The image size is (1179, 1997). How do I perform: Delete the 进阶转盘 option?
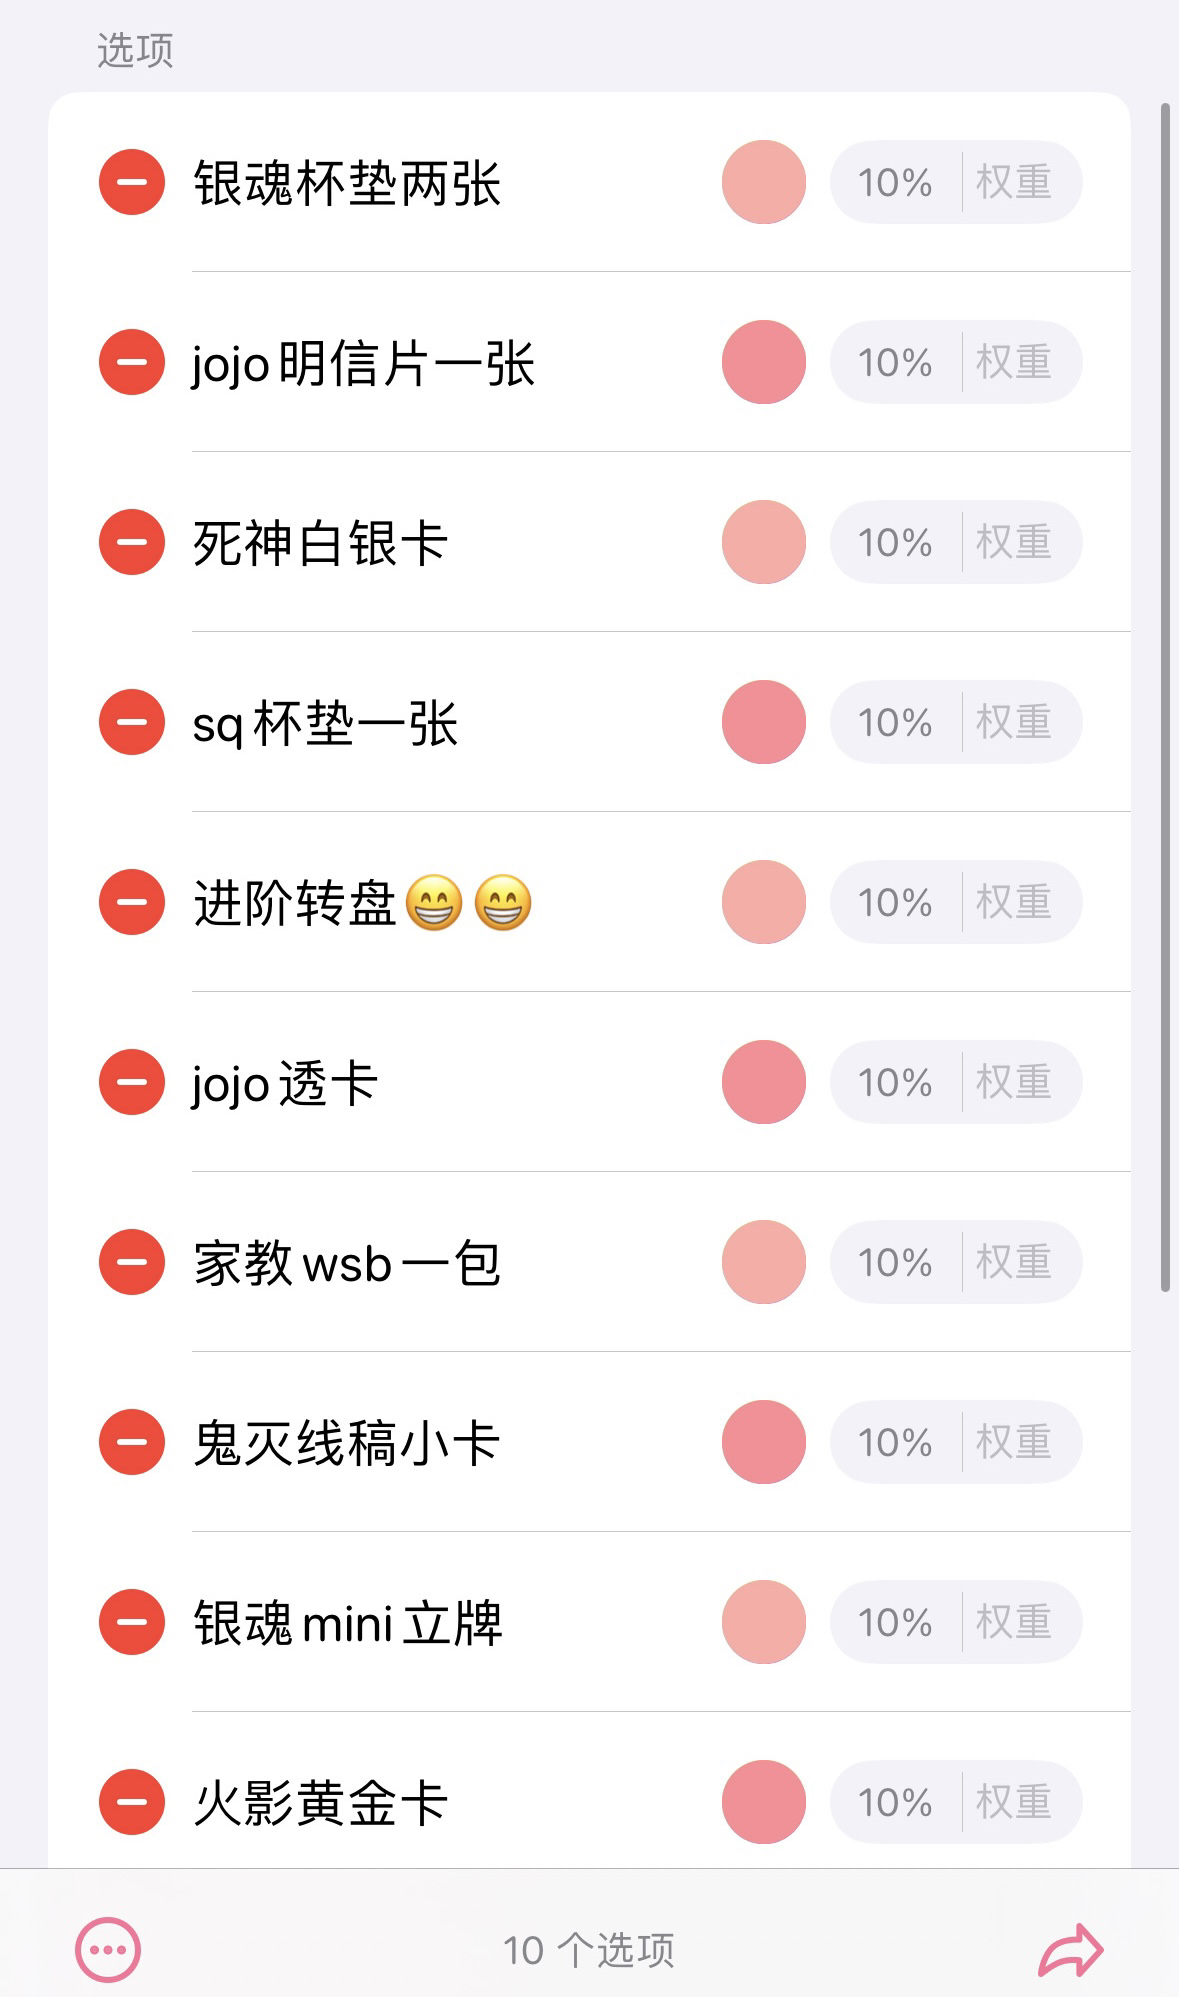[132, 902]
